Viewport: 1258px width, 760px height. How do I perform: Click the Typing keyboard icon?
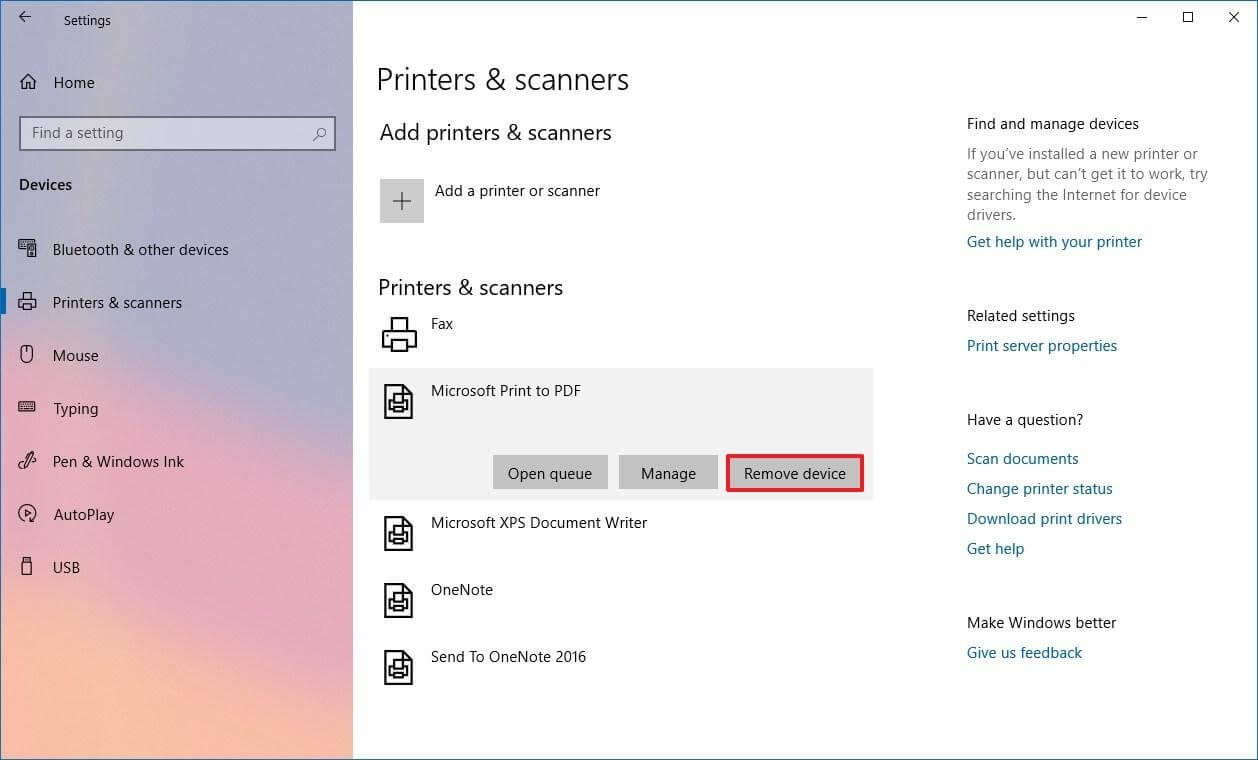click(26, 408)
